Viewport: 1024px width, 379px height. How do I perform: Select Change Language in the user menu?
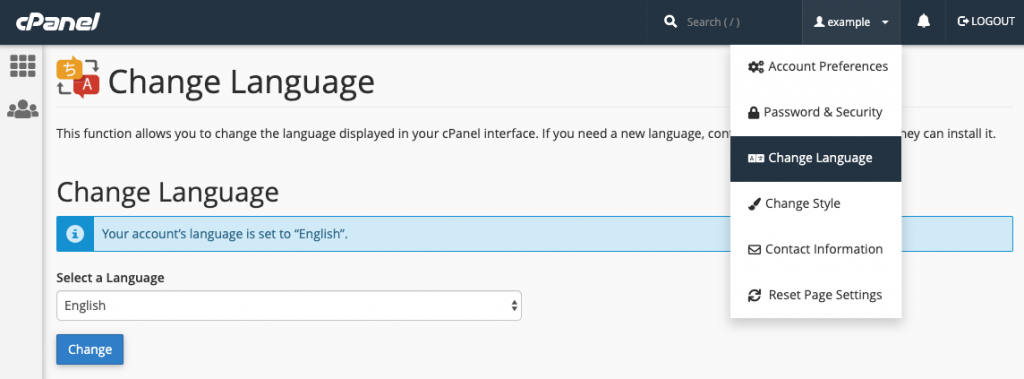click(816, 158)
